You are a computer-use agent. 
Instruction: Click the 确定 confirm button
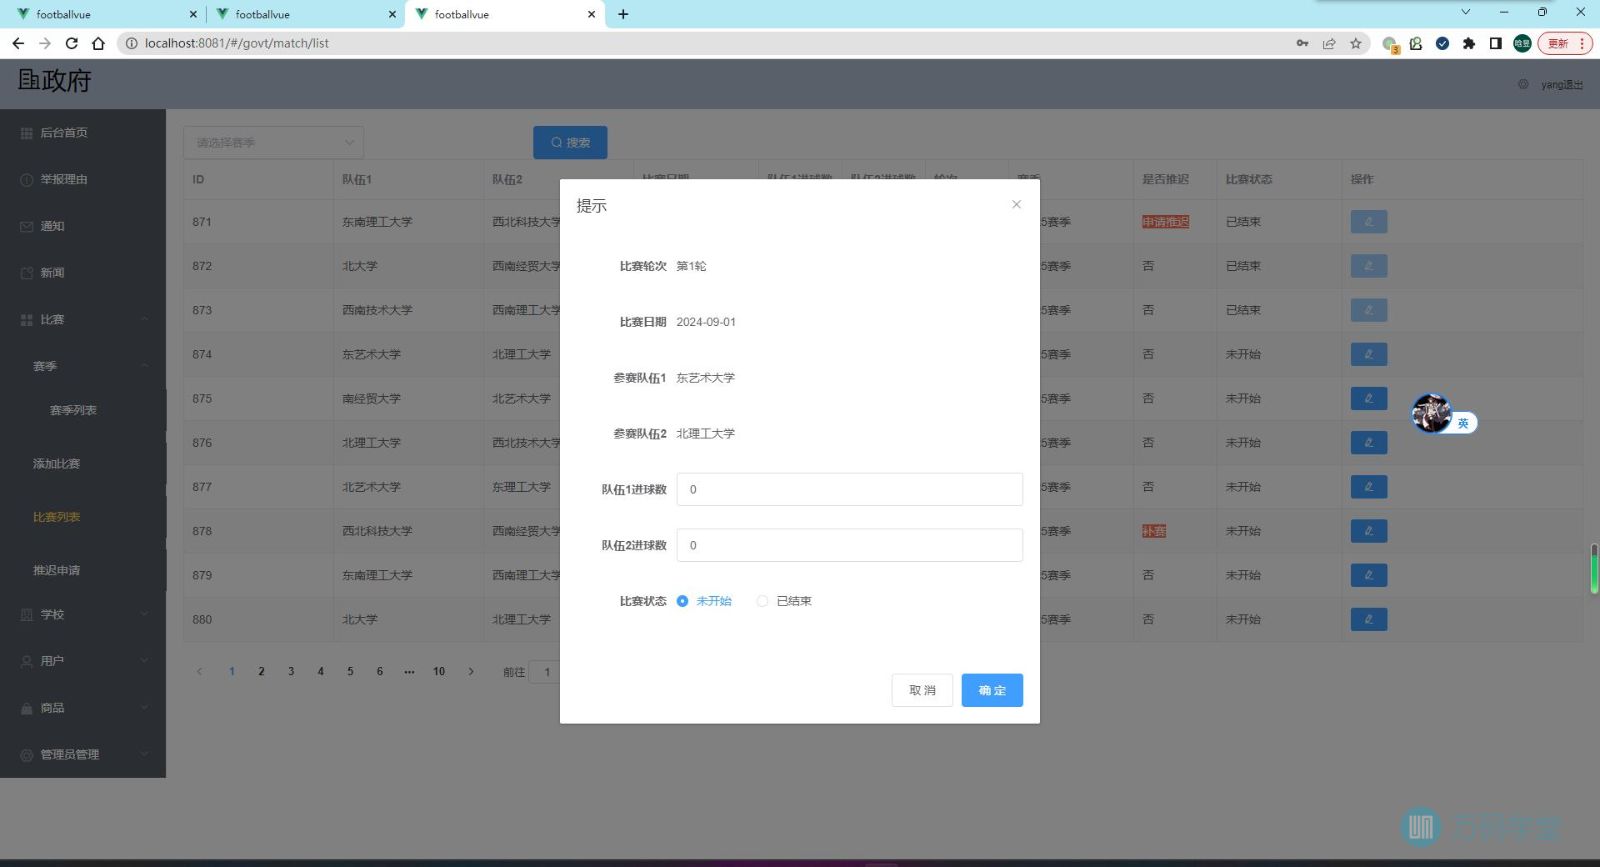click(991, 690)
